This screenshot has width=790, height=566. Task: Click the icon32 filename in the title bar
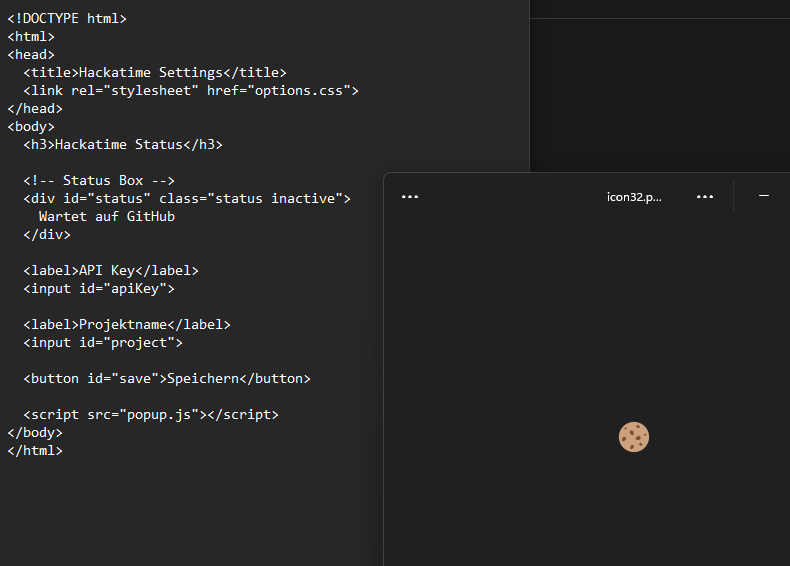click(634, 197)
